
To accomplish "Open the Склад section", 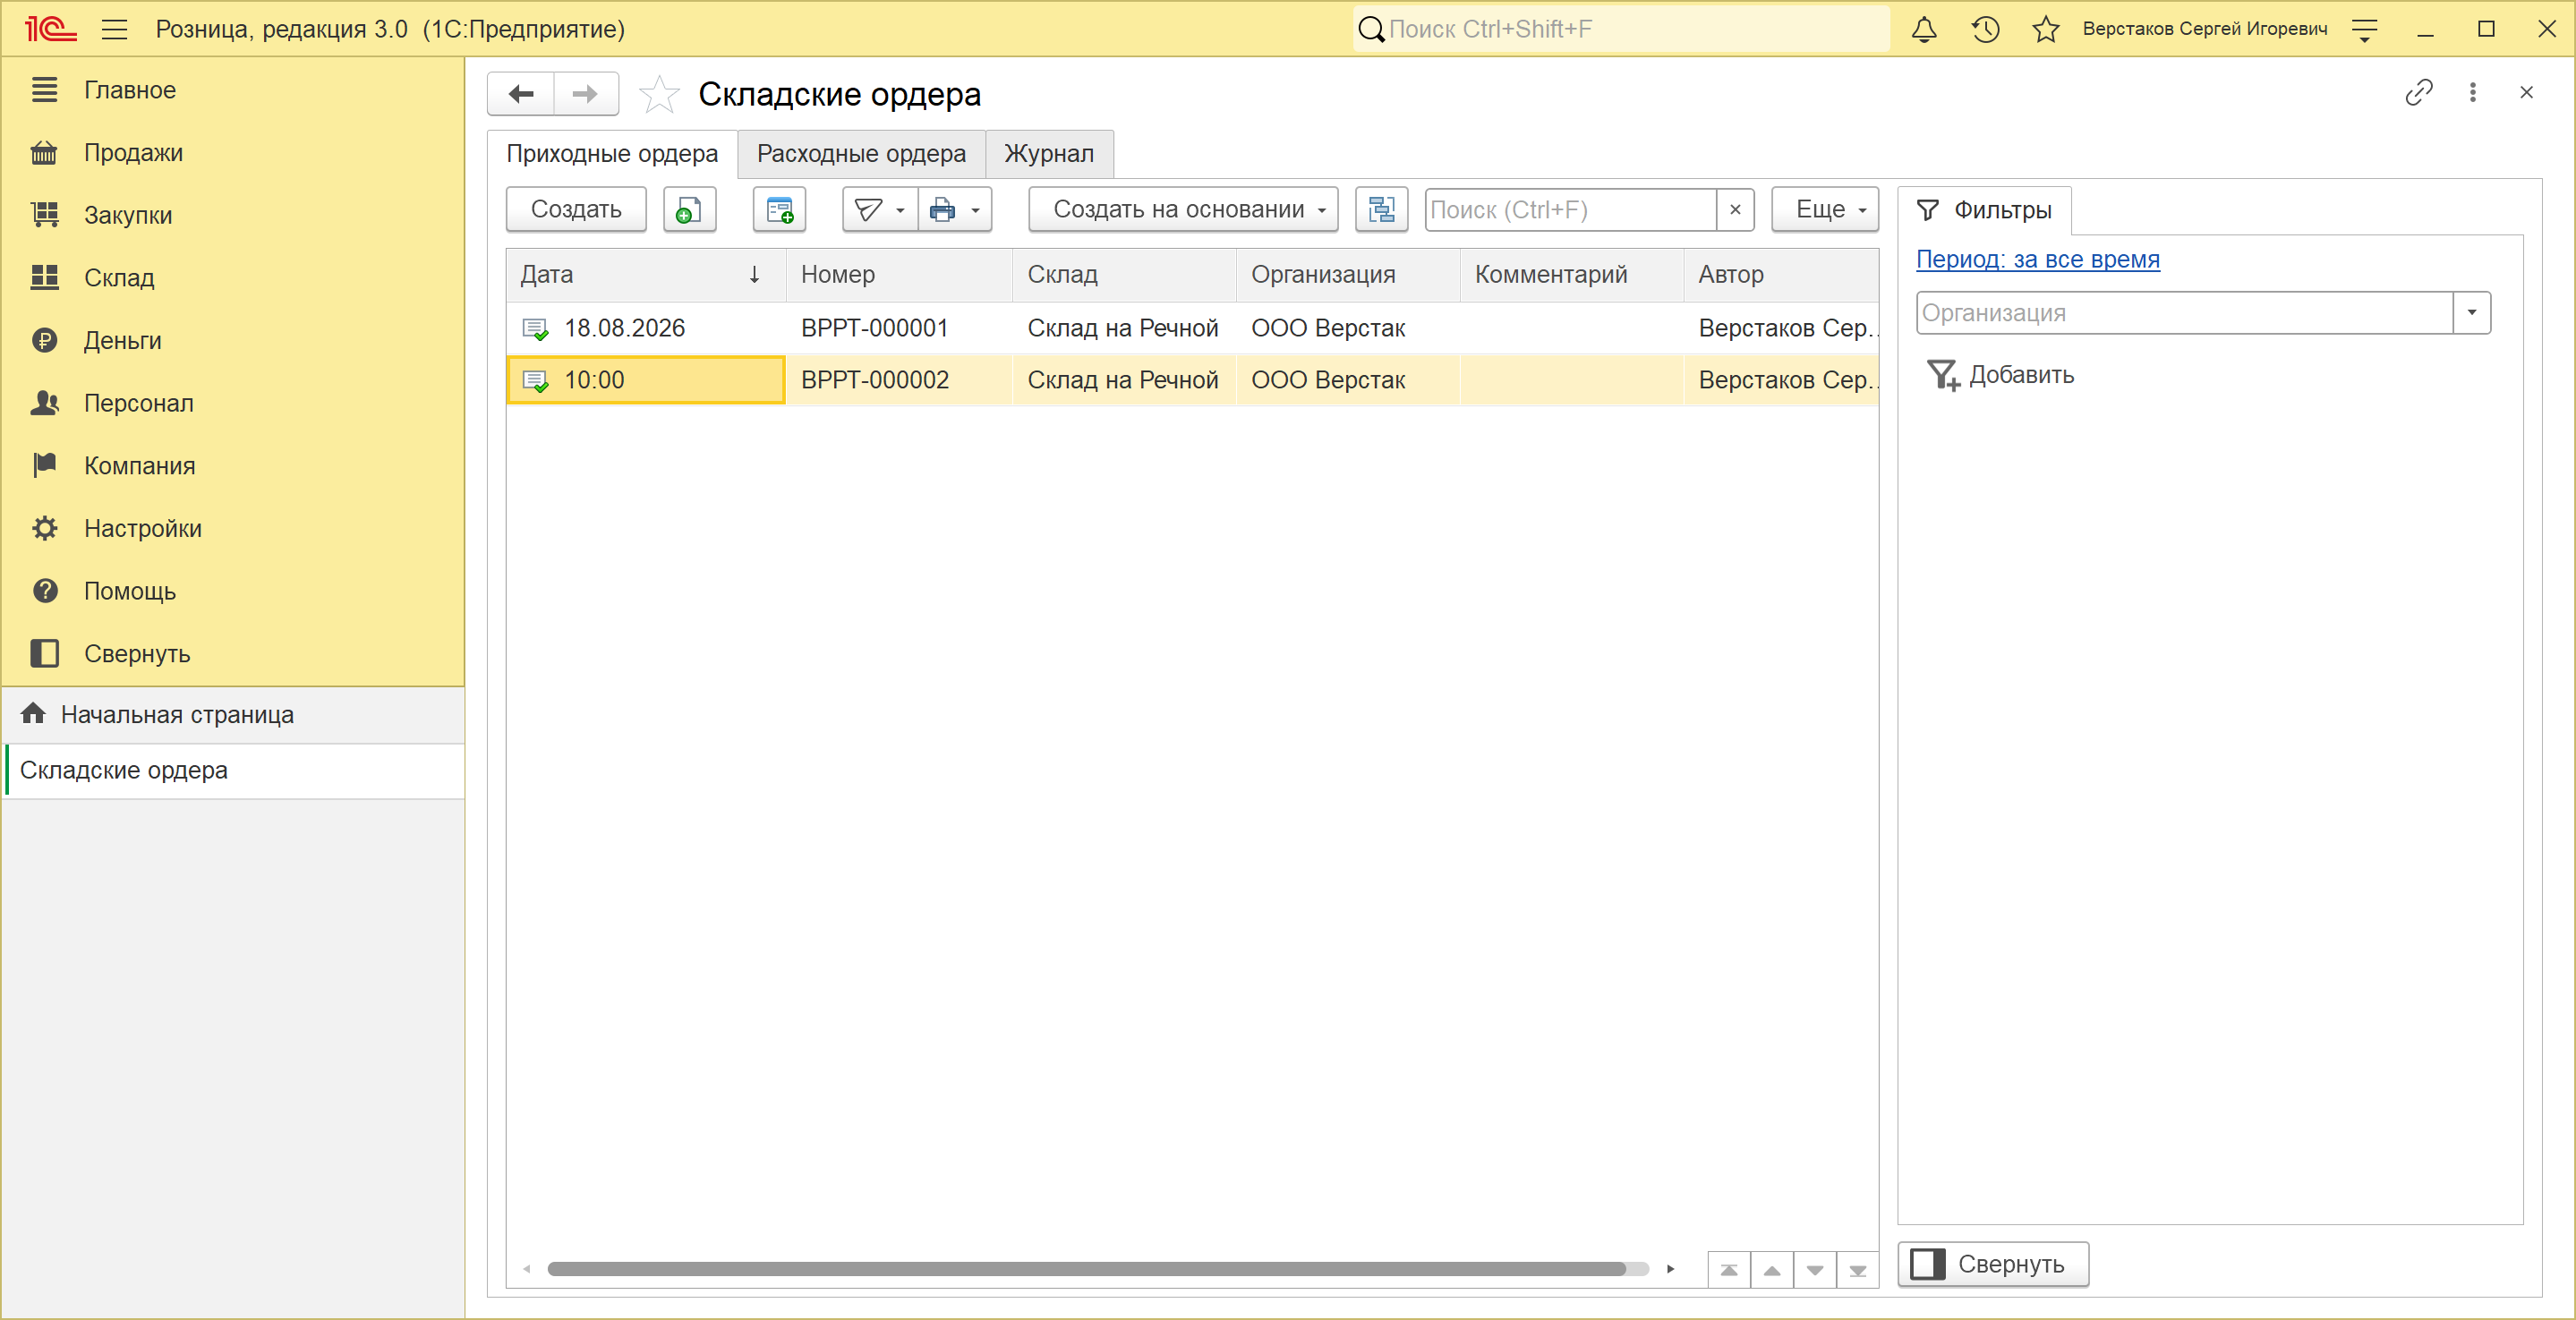I will 232,278.
